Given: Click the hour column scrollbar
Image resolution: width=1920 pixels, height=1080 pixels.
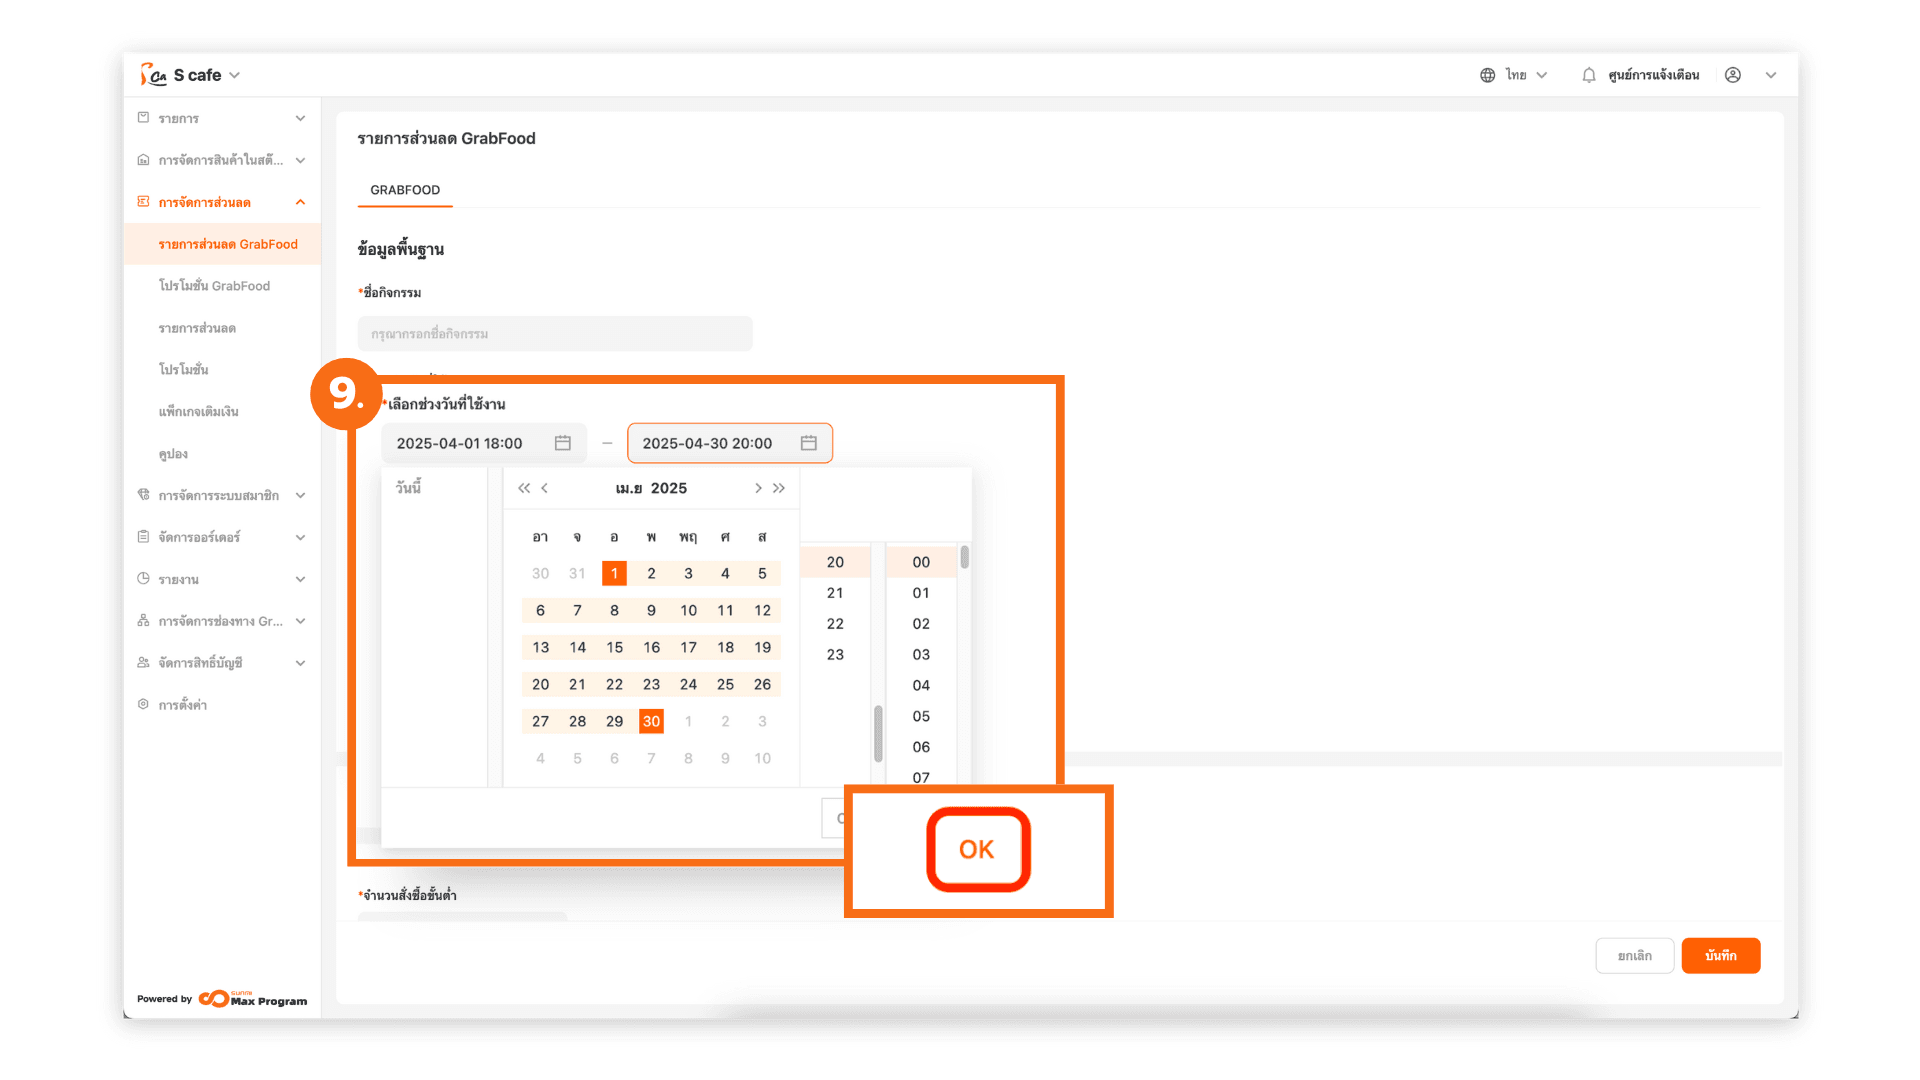Looking at the screenshot, I should pyautogui.click(x=878, y=732).
